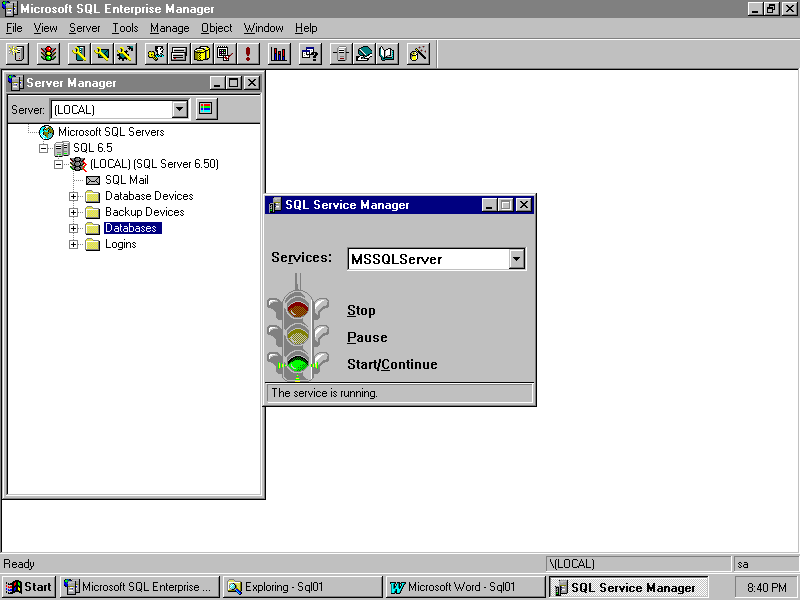
Task: Click the open book toolbar icon
Action: click(387, 54)
